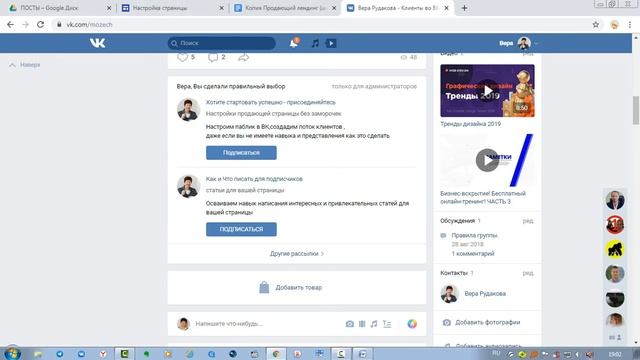Reload the page with the refresh icon
The image size is (640, 360).
coord(40,24)
